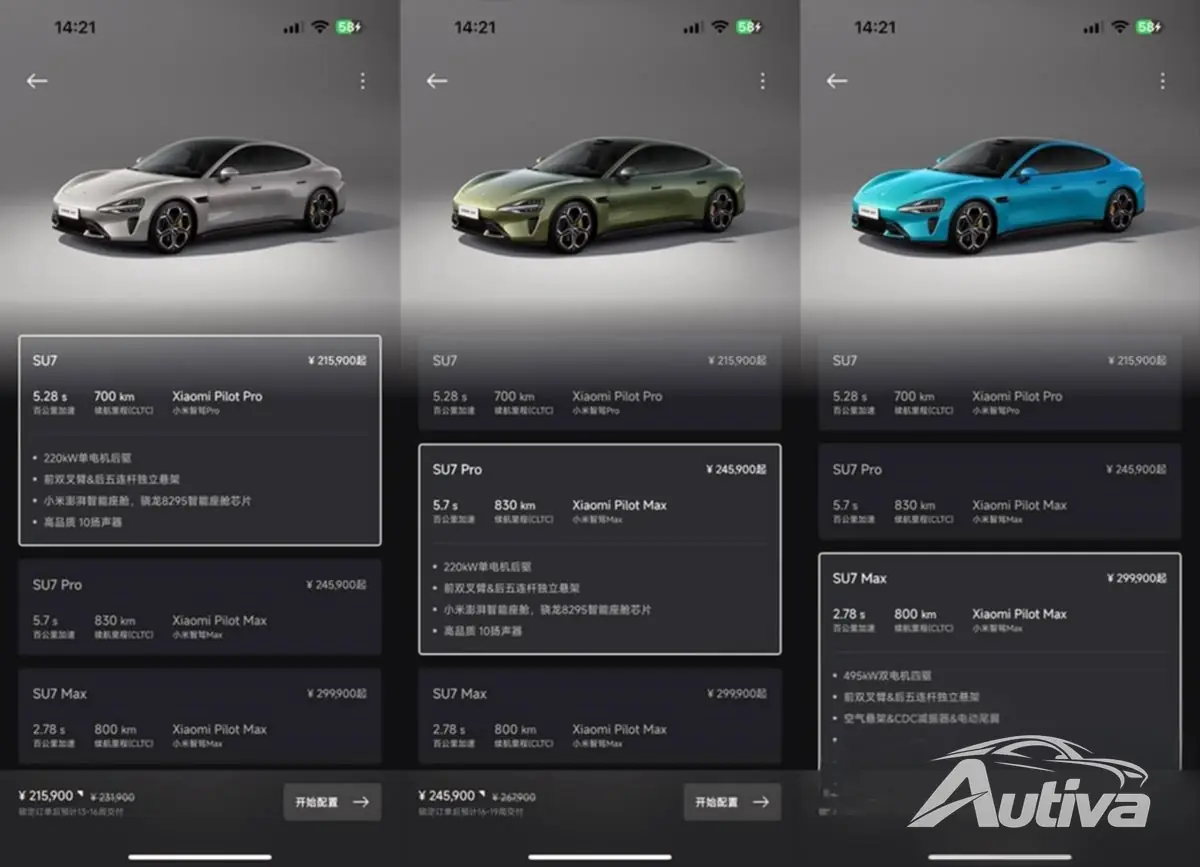Tap the green SU7 car image
Image resolution: width=1200 pixels, height=867 pixels.
tap(598, 196)
